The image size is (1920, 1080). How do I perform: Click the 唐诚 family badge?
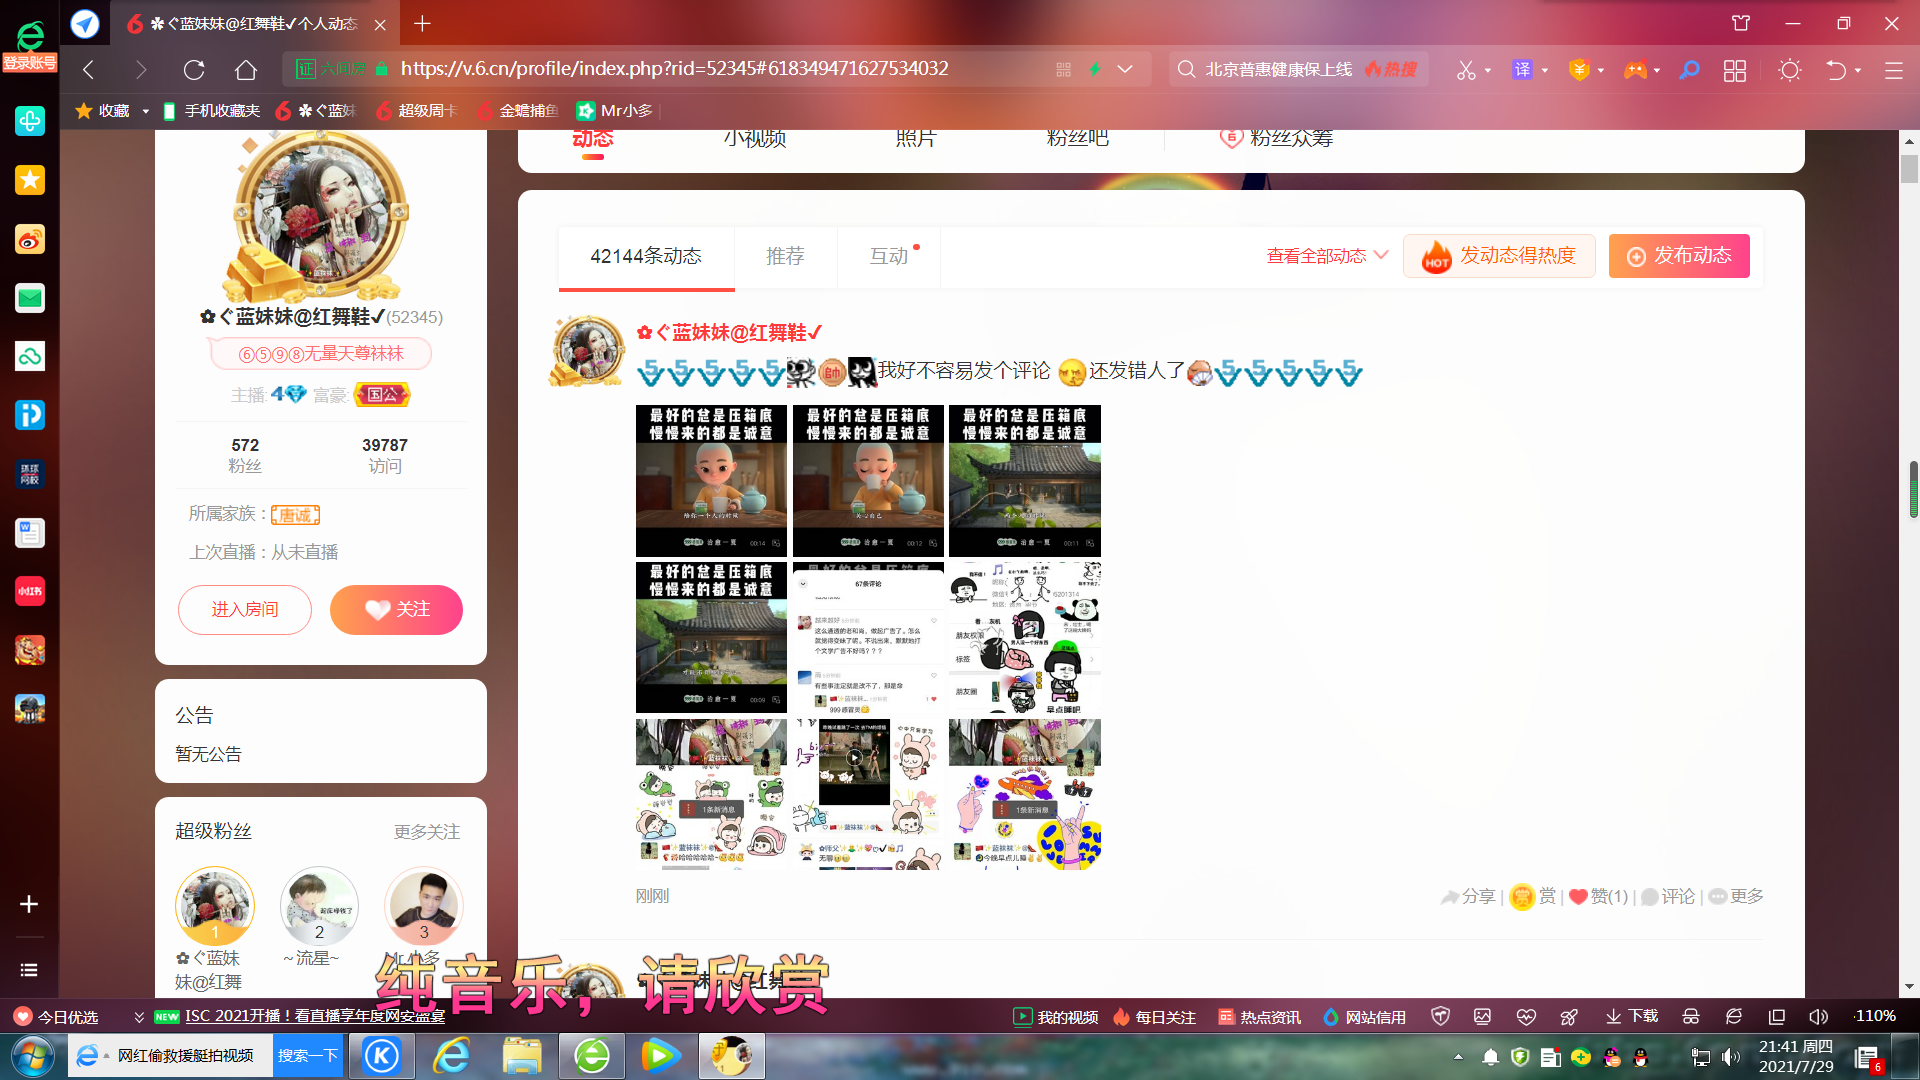click(x=295, y=515)
